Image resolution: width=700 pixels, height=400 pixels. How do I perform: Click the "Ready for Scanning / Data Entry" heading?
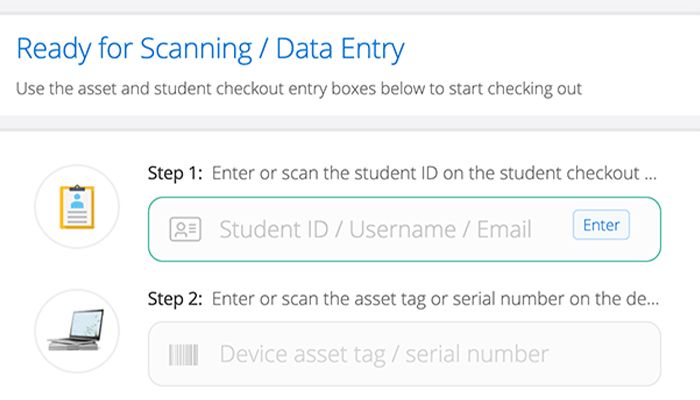[x=210, y=47]
